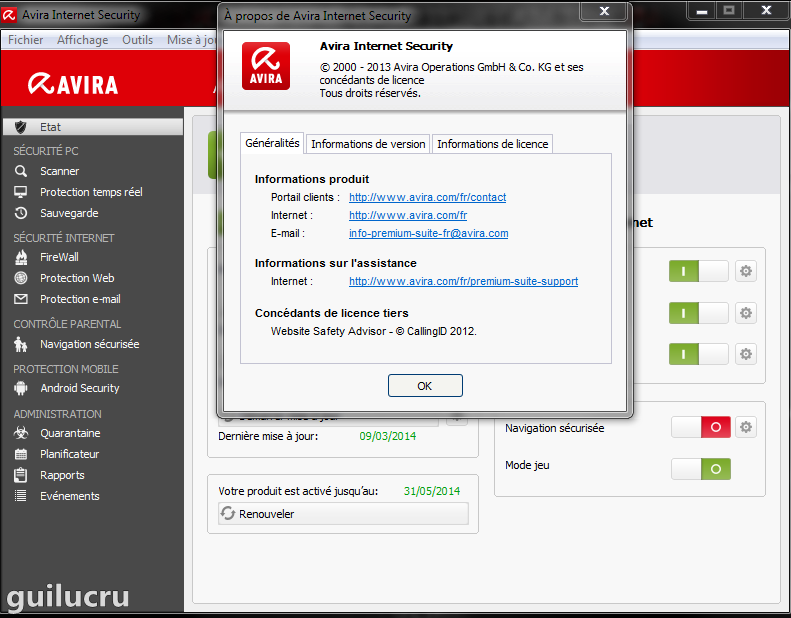Open the Scanner magnifier icon
This screenshot has height=618, width=791.
coord(21,171)
